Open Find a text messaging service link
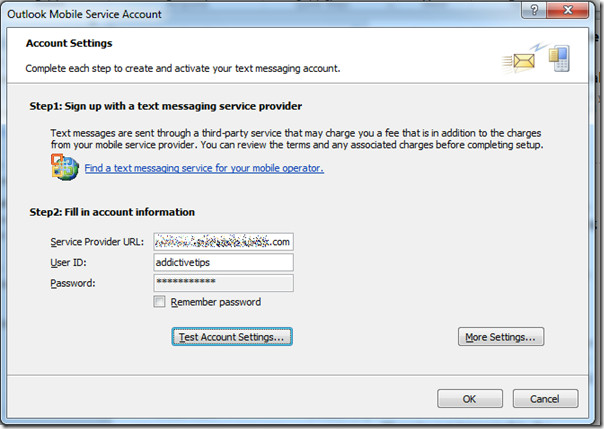Viewport: 604px width, 429px height. click(x=204, y=168)
